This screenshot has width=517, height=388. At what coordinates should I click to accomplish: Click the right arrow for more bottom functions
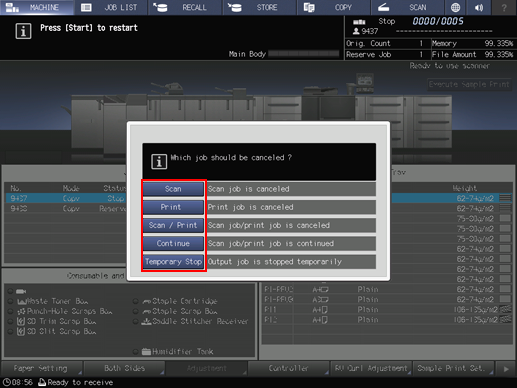coord(506,369)
